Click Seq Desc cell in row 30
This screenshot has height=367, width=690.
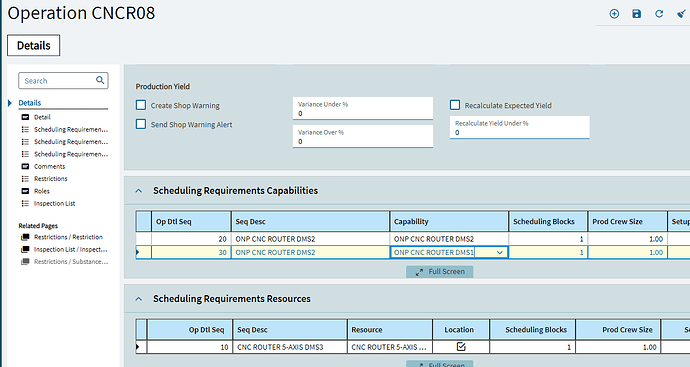coord(310,252)
